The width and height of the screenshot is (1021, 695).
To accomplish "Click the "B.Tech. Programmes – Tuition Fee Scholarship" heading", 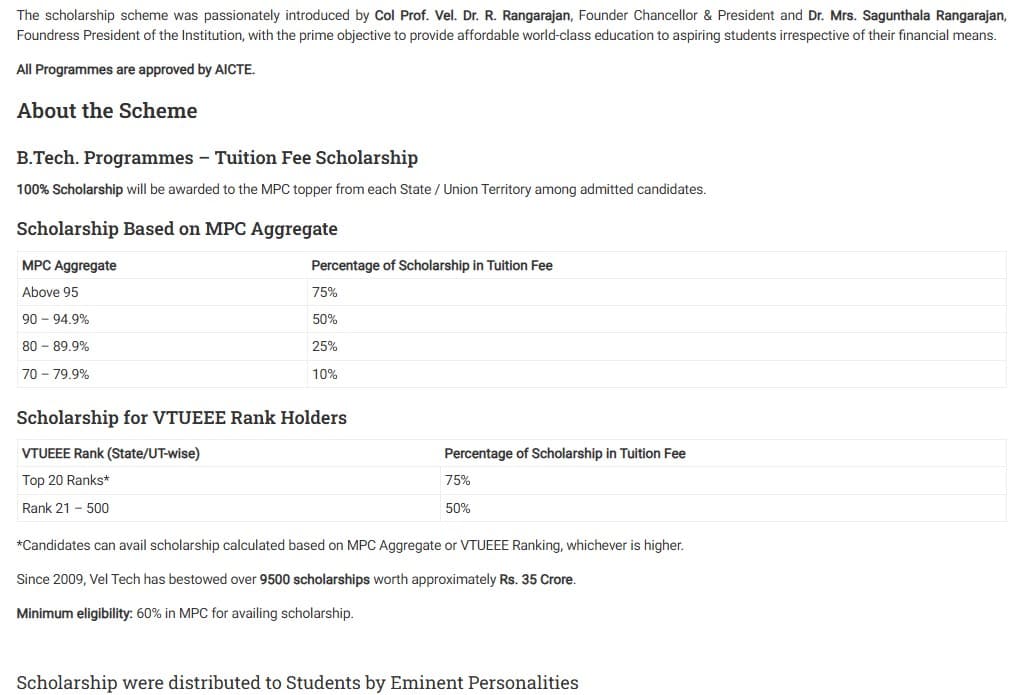I will (x=217, y=158).
